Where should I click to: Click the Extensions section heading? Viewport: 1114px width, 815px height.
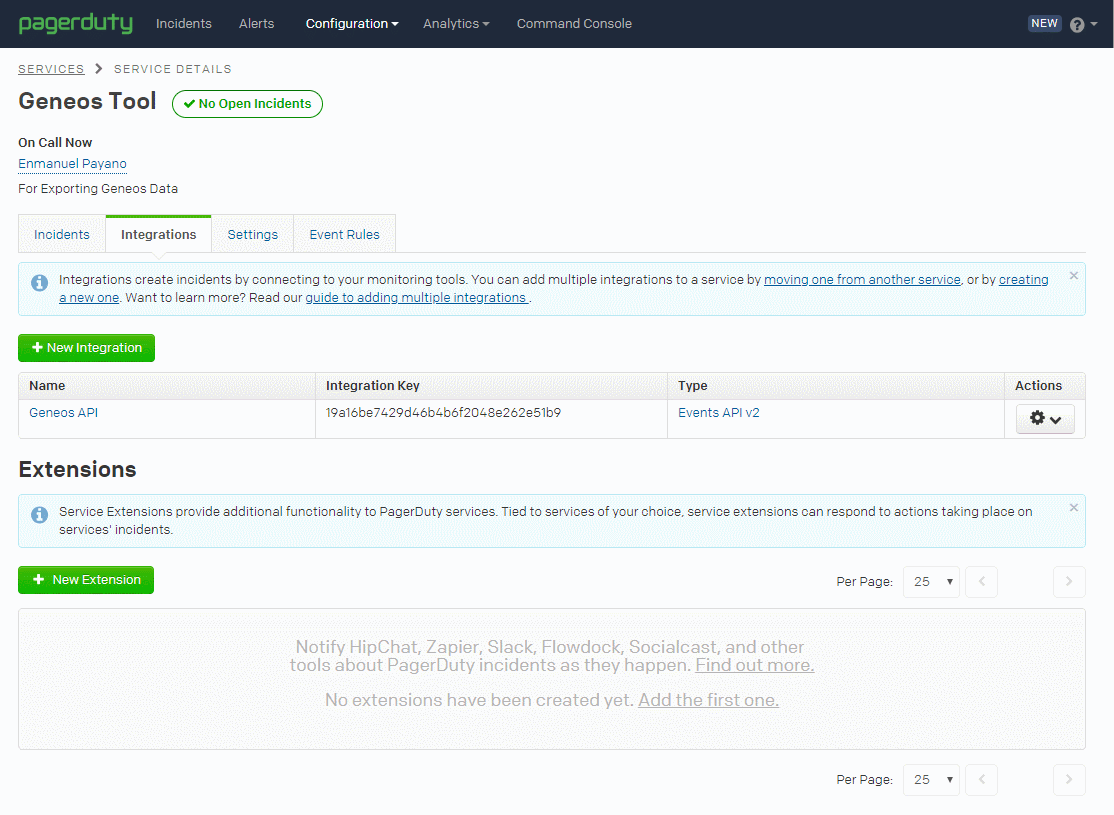point(77,469)
